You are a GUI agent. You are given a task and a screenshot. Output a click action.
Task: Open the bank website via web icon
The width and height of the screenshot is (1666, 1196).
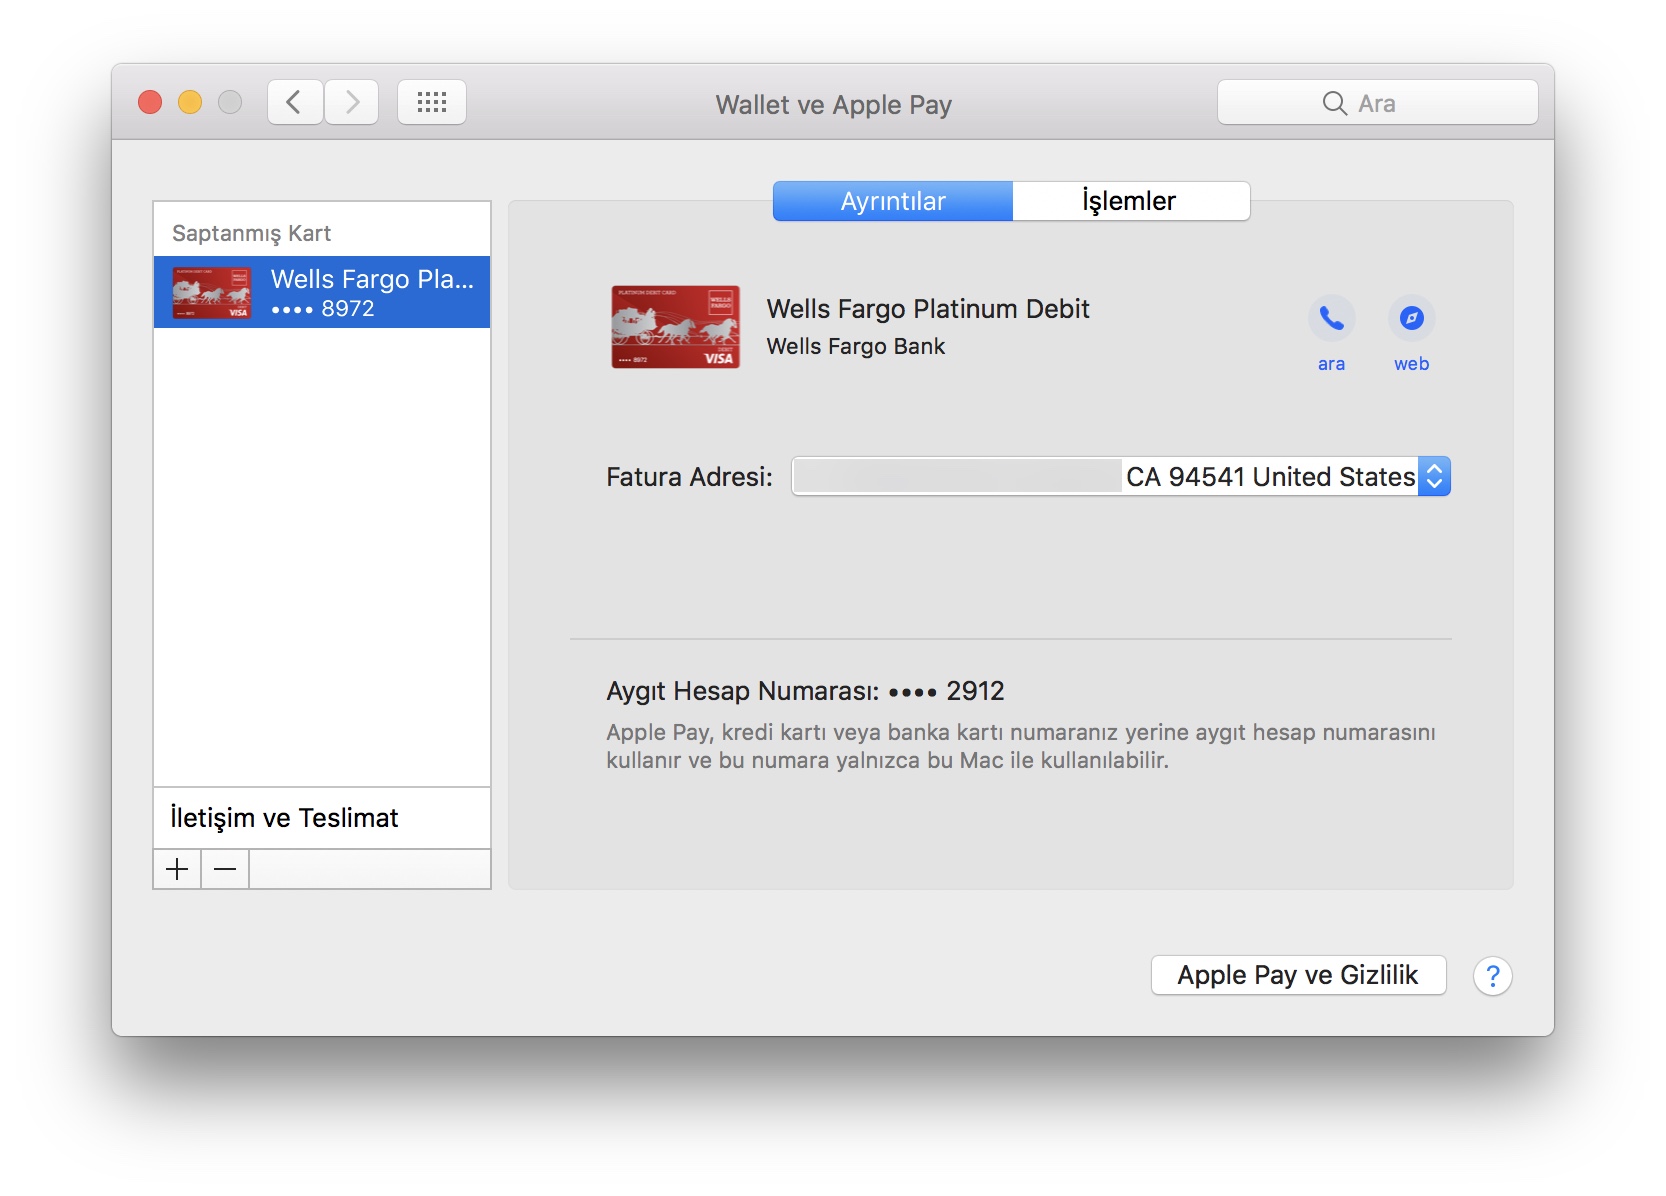(x=1411, y=319)
